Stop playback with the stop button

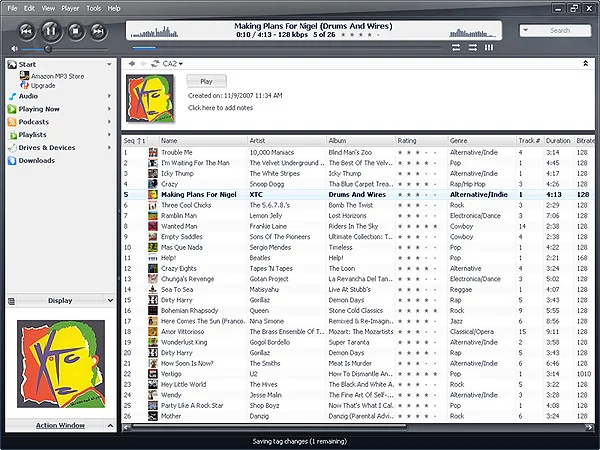(x=76, y=31)
